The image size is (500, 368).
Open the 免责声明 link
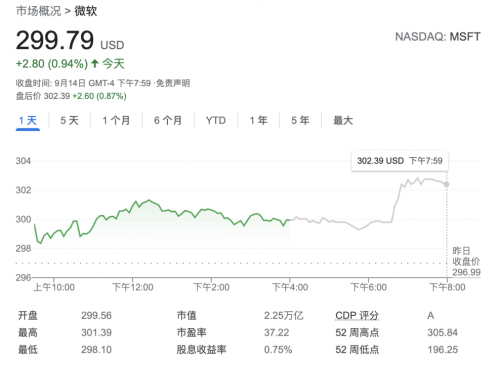(173, 83)
